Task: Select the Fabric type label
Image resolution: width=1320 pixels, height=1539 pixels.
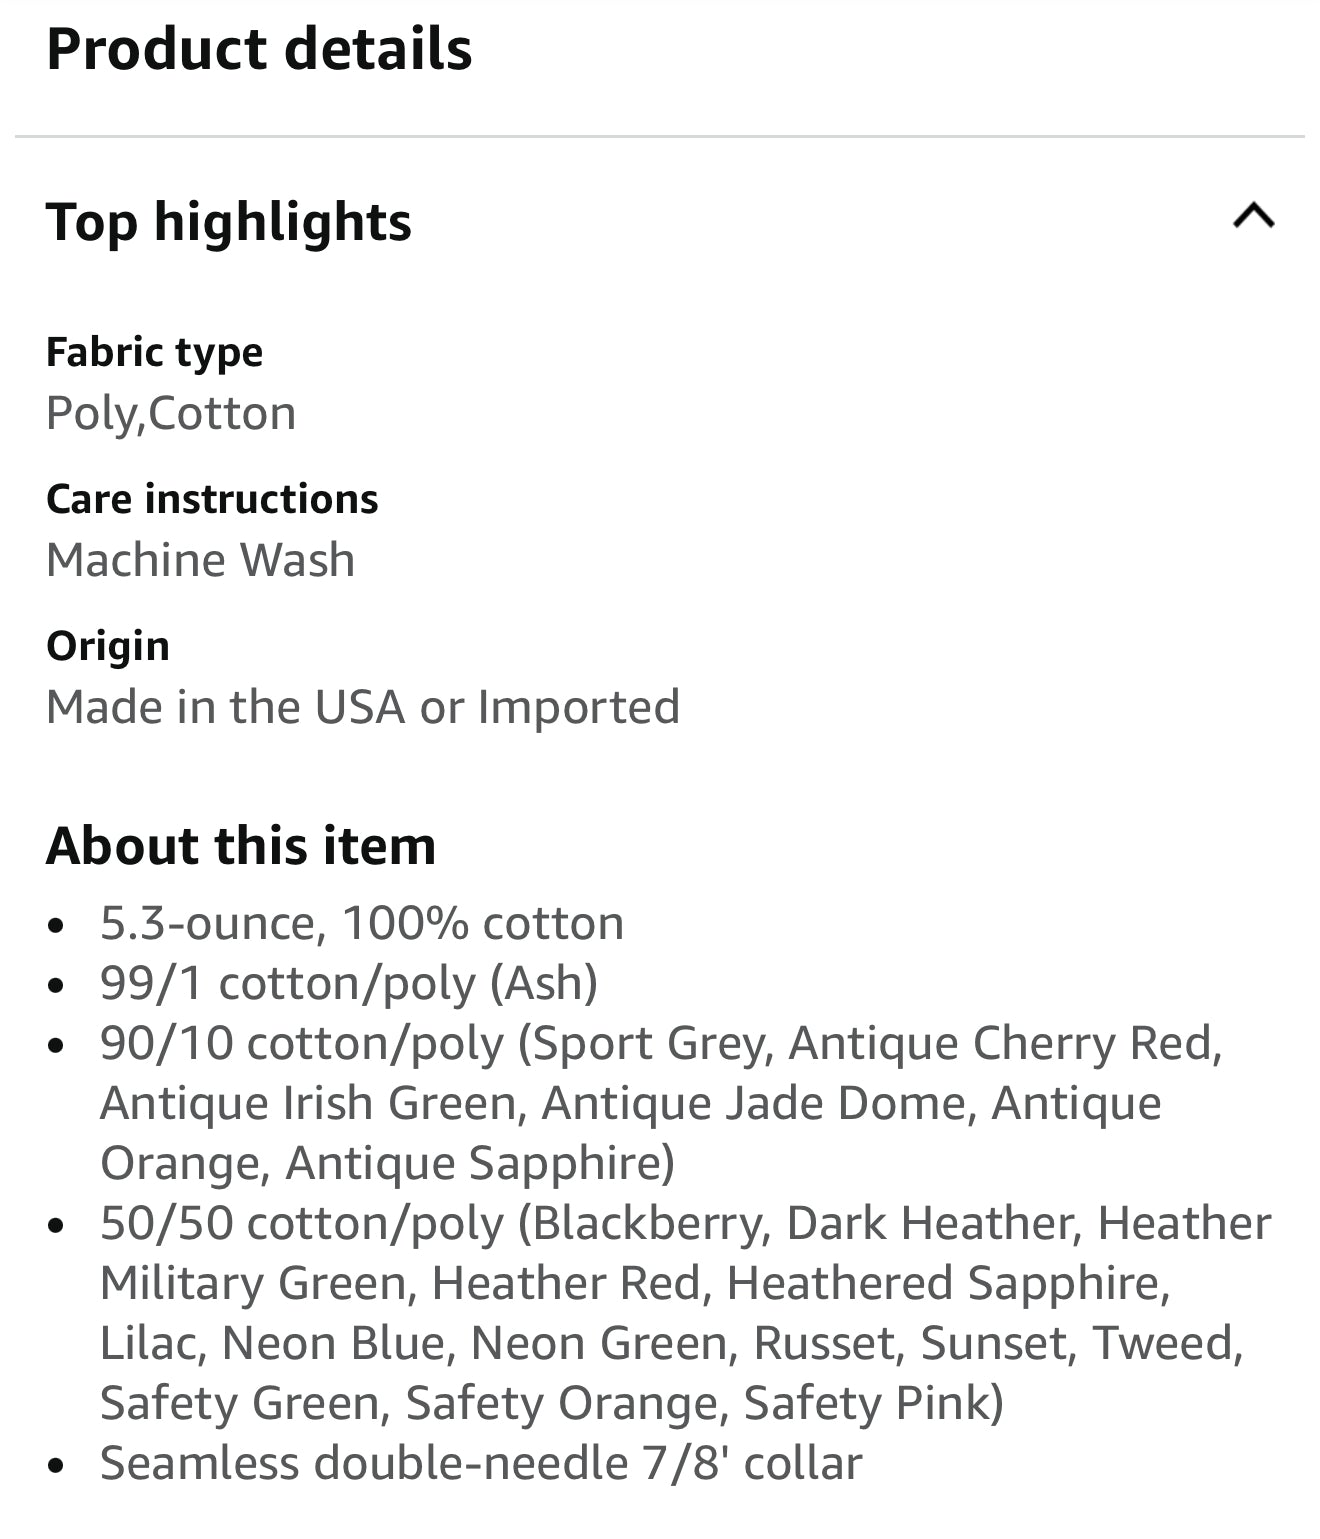Action: tap(155, 352)
